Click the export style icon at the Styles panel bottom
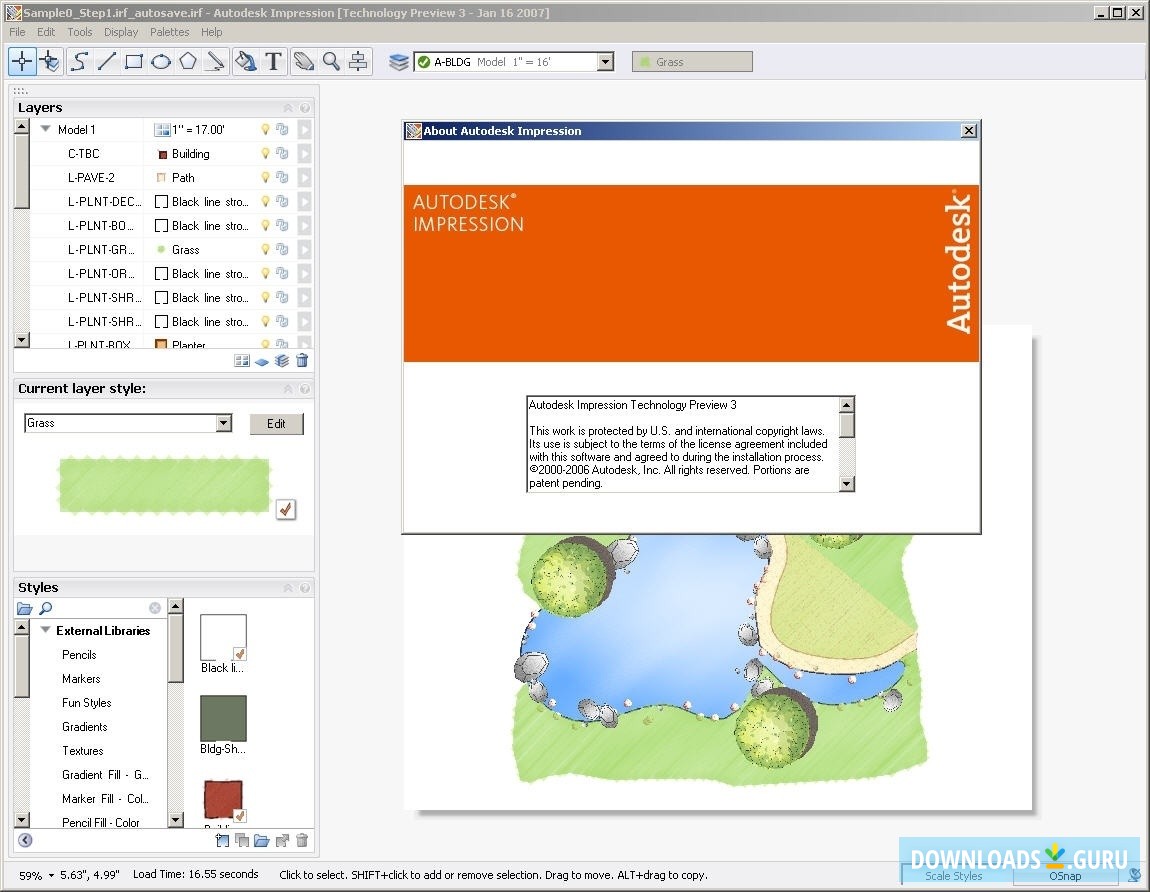1150x892 pixels. (282, 841)
